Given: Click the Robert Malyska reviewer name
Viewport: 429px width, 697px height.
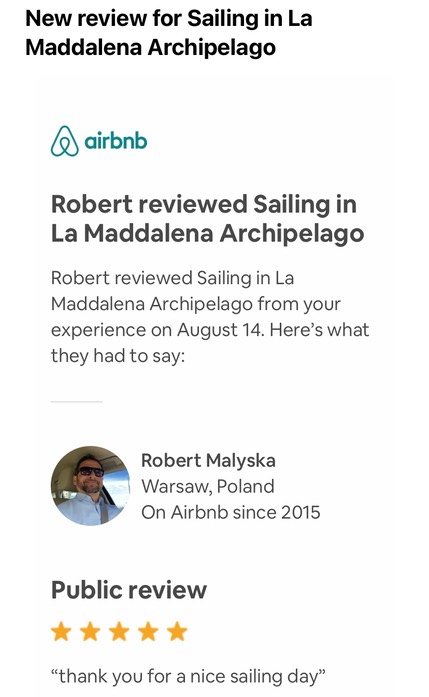Looking at the screenshot, I should click(208, 460).
